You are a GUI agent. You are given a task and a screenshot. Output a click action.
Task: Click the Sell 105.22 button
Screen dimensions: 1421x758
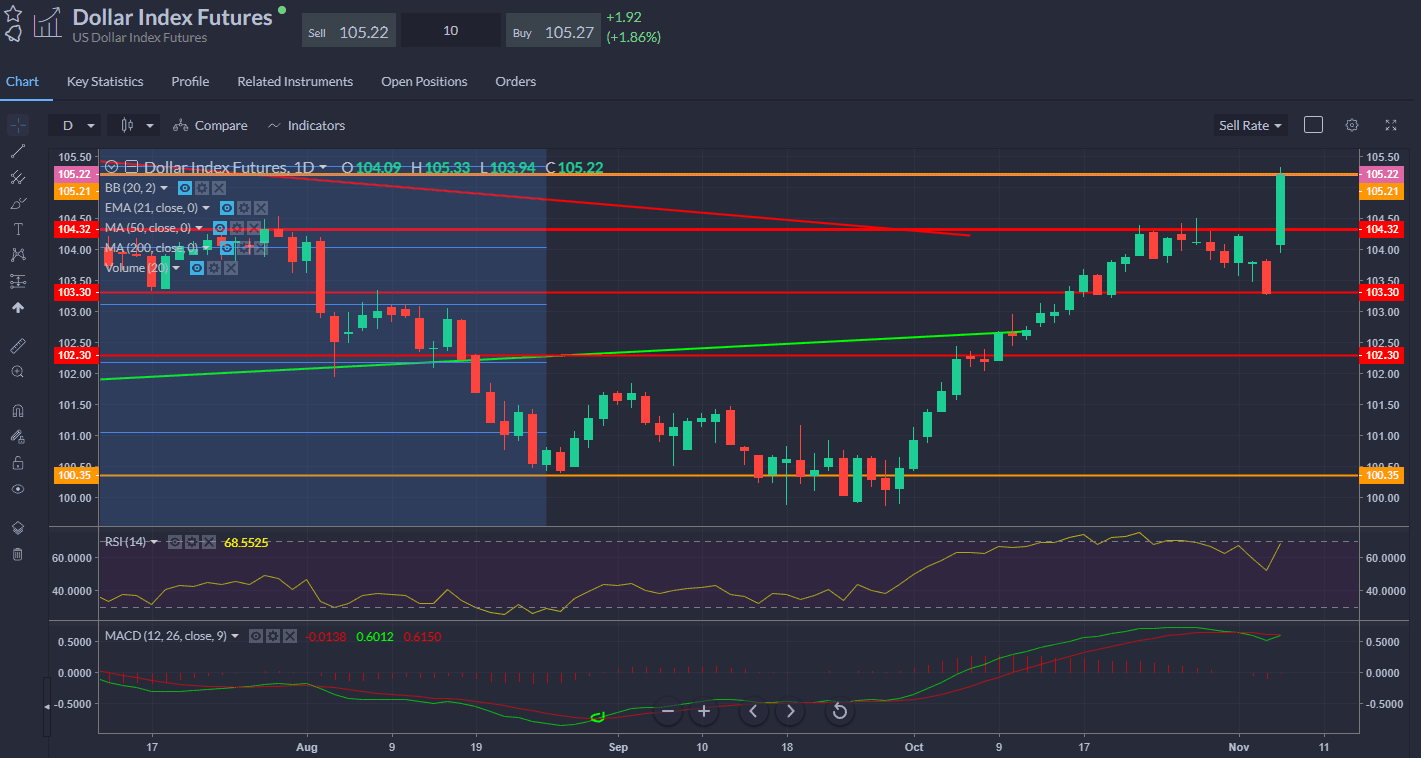tap(349, 31)
